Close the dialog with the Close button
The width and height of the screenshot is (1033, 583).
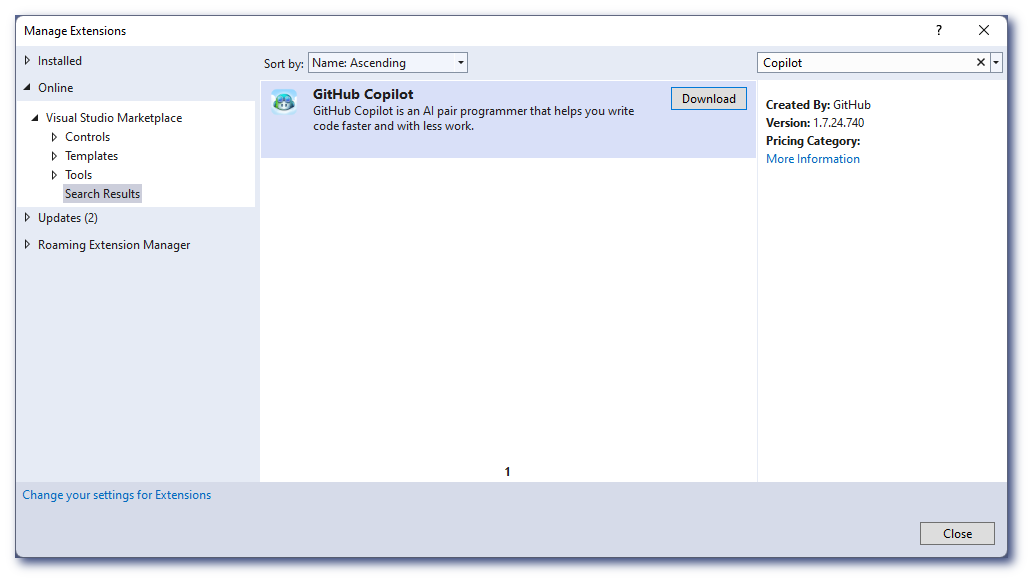[957, 534]
